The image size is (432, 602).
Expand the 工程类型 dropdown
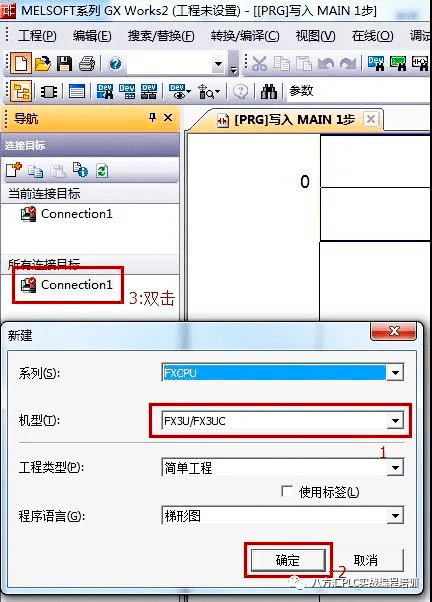(x=395, y=468)
